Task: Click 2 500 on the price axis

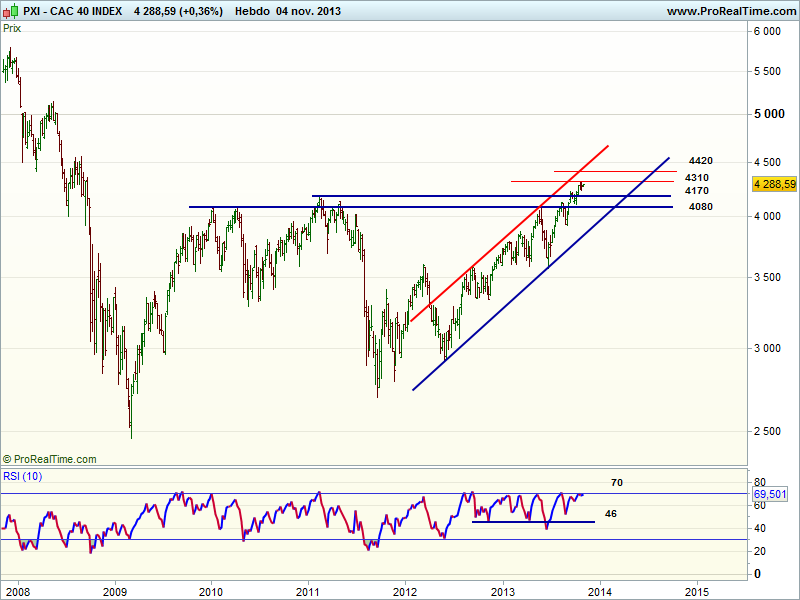Action: 767,431
